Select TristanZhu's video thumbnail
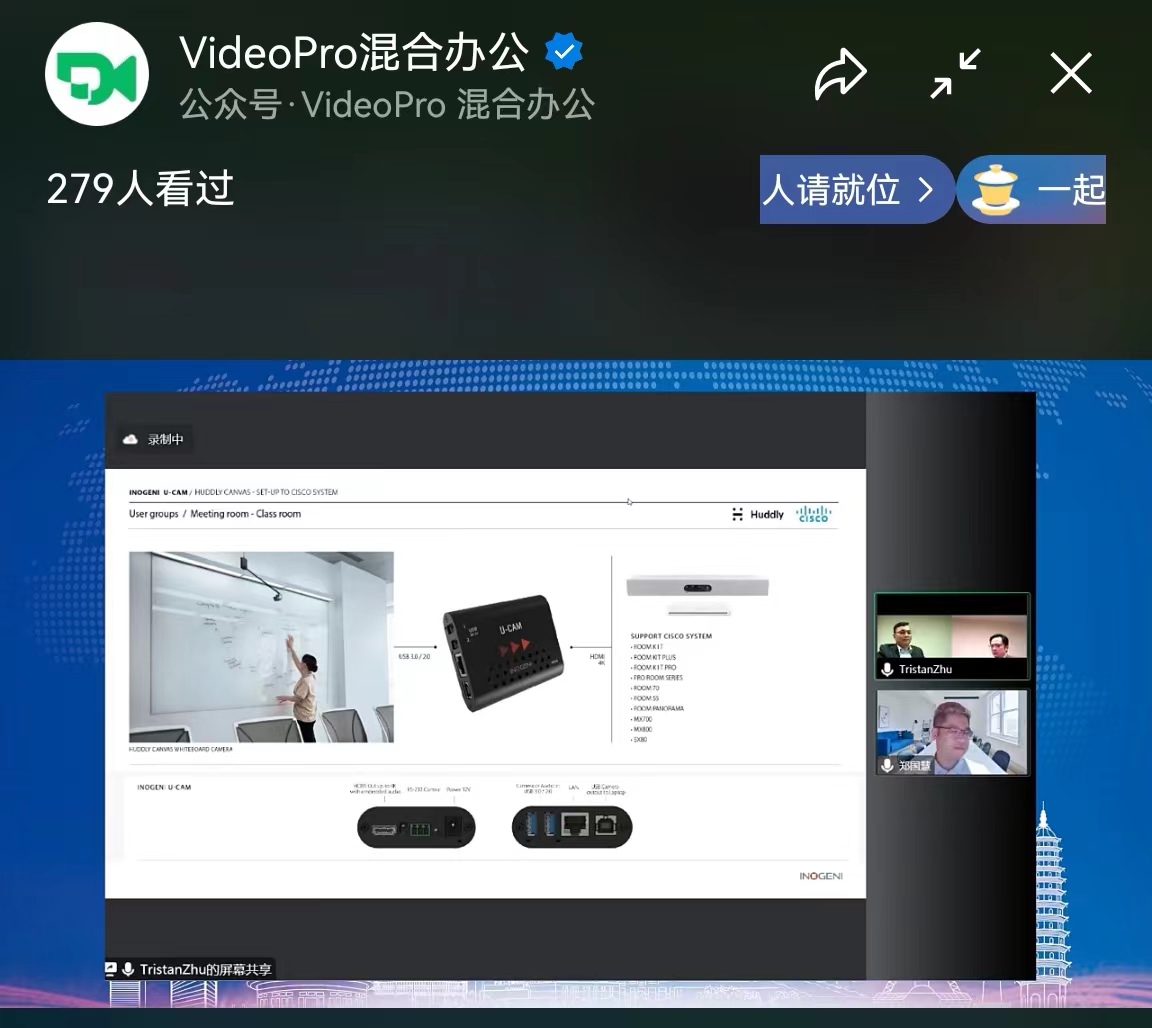Image resolution: width=1152 pixels, height=1028 pixels. [x=951, y=632]
